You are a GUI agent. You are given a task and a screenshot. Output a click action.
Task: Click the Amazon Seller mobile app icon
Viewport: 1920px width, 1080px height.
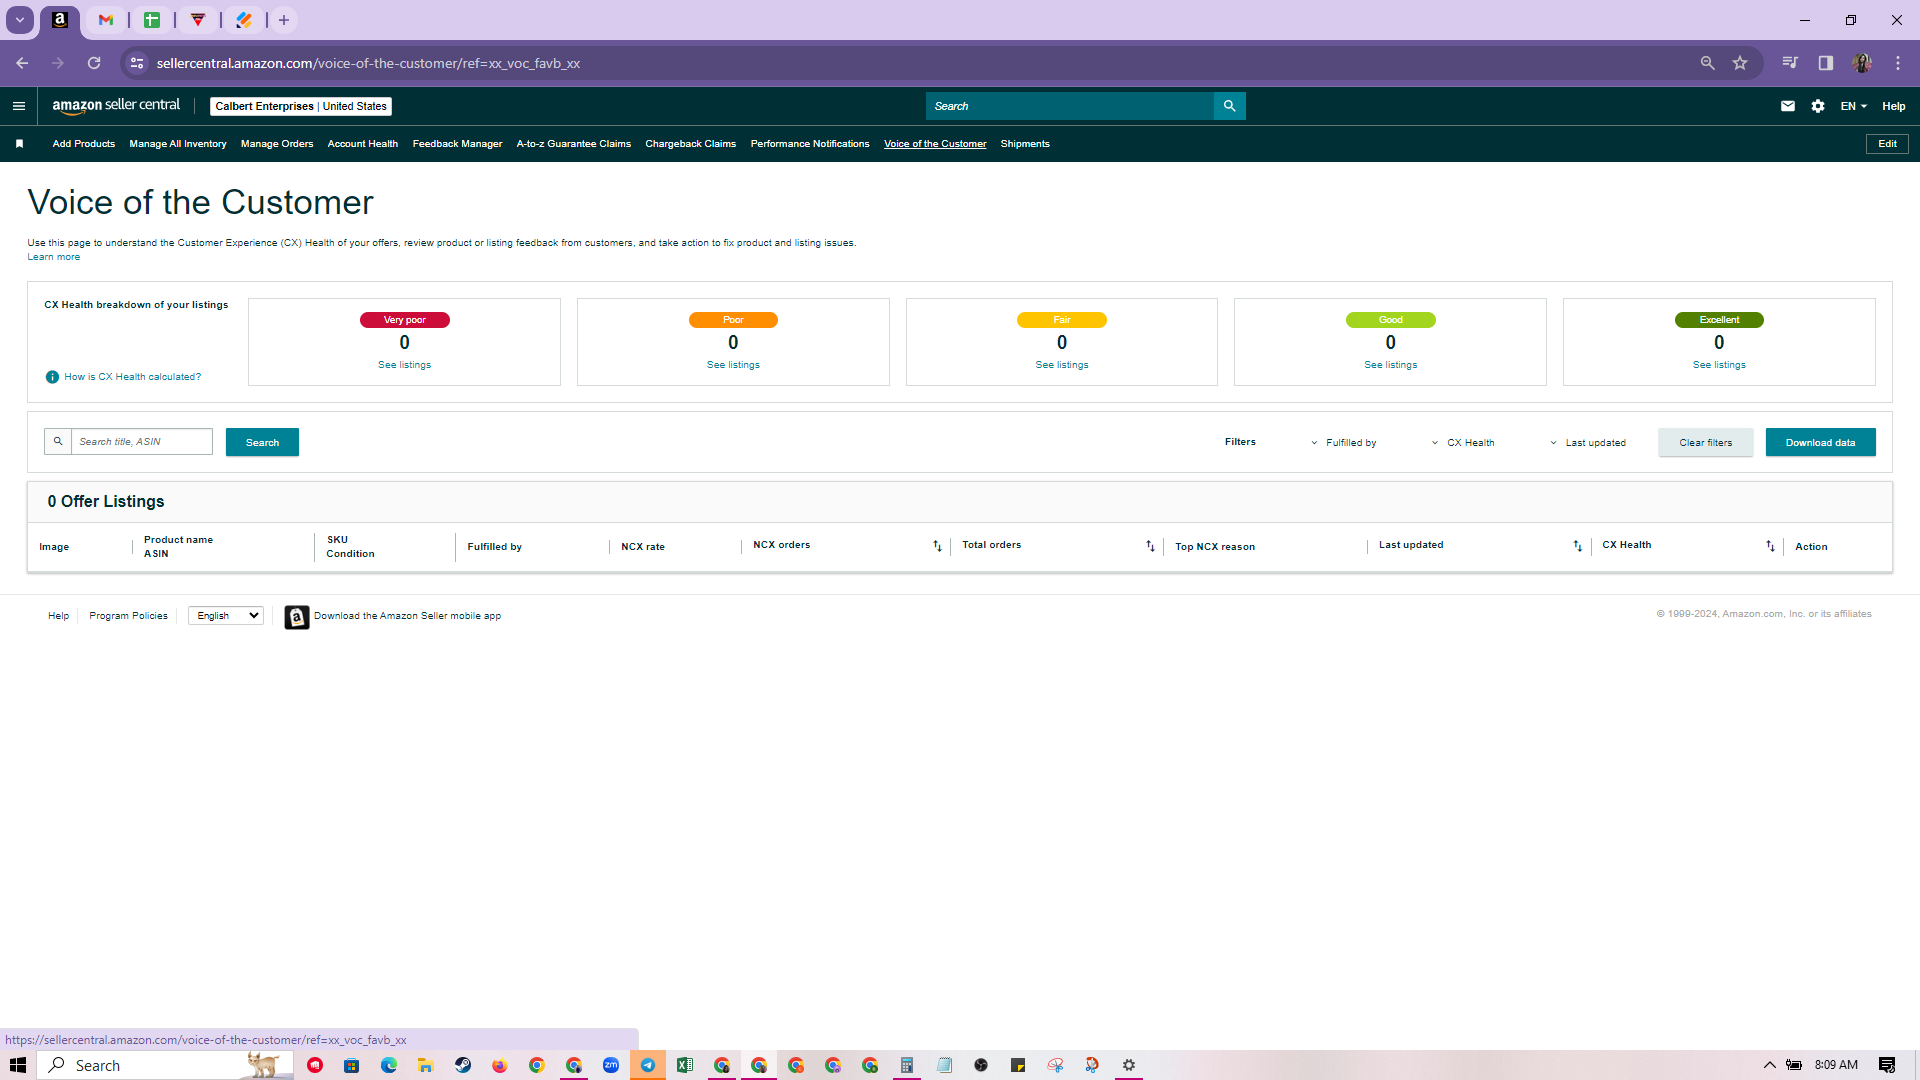click(296, 617)
